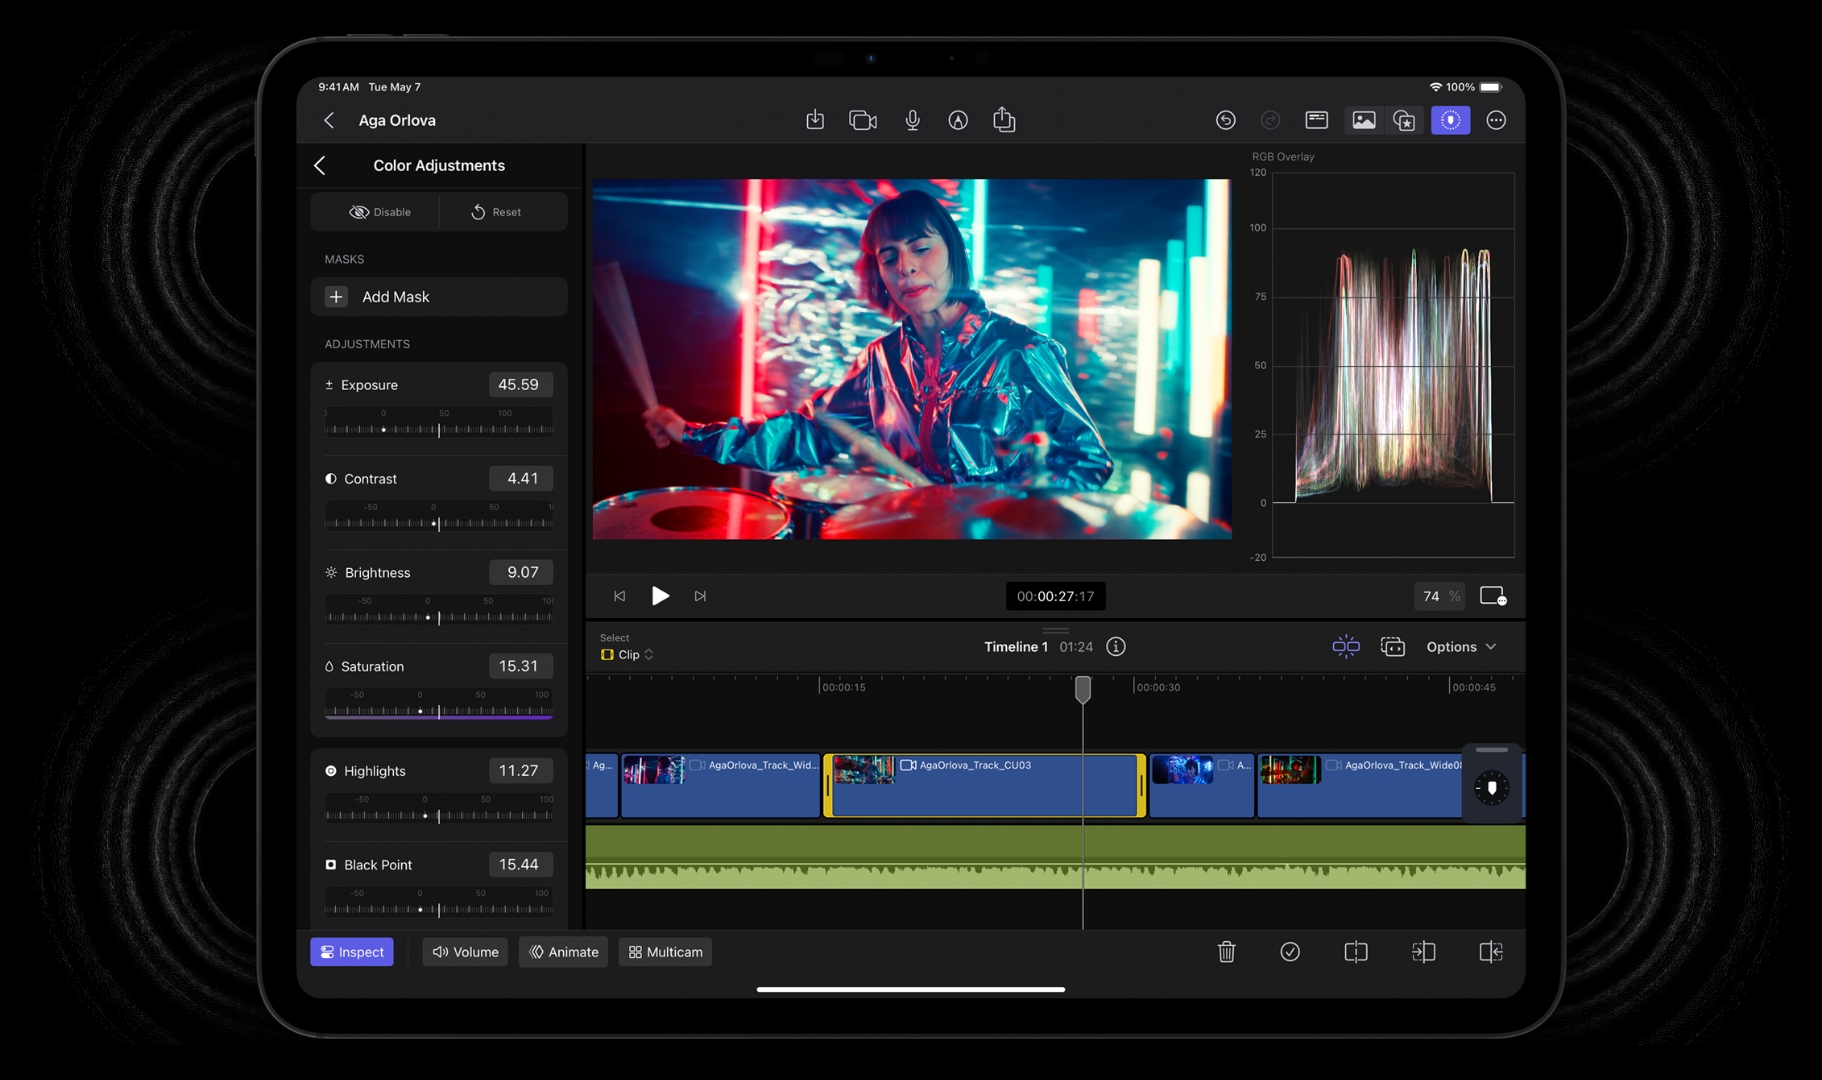Toggle timeline snapping icon
The height and width of the screenshot is (1080, 1822).
1346,647
